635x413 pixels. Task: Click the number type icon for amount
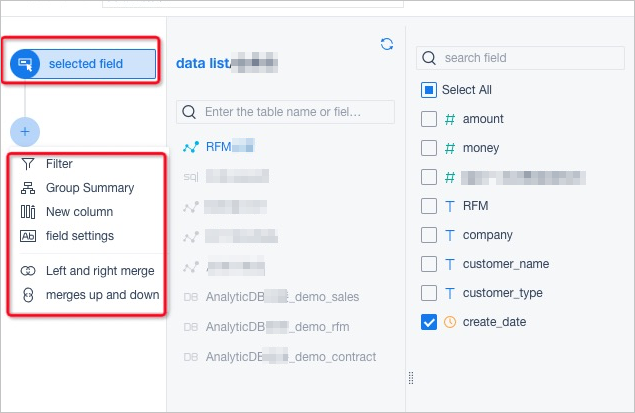(x=450, y=119)
